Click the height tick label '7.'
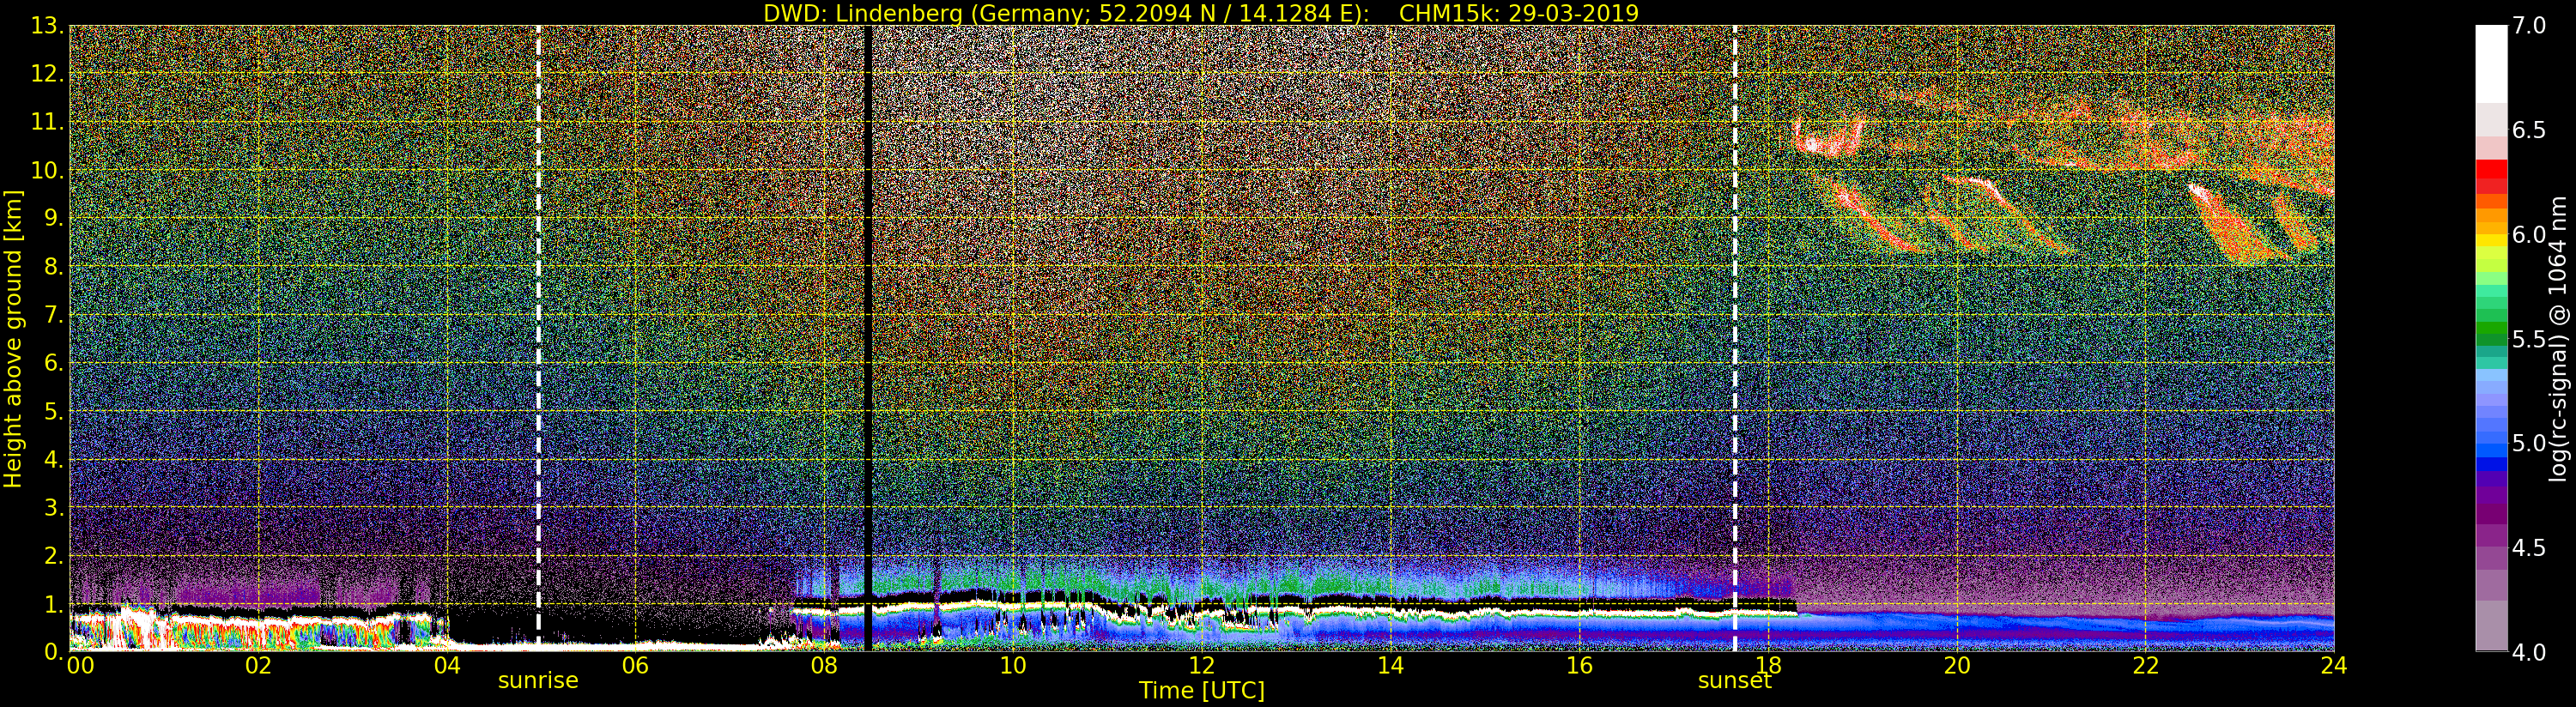The height and width of the screenshot is (707, 2576). point(54,315)
